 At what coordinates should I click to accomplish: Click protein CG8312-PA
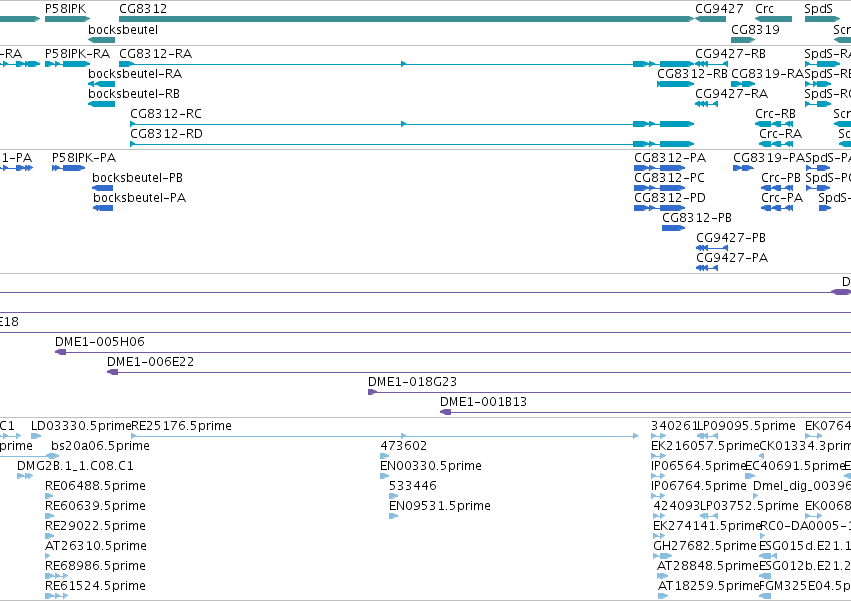click(659, 168)
